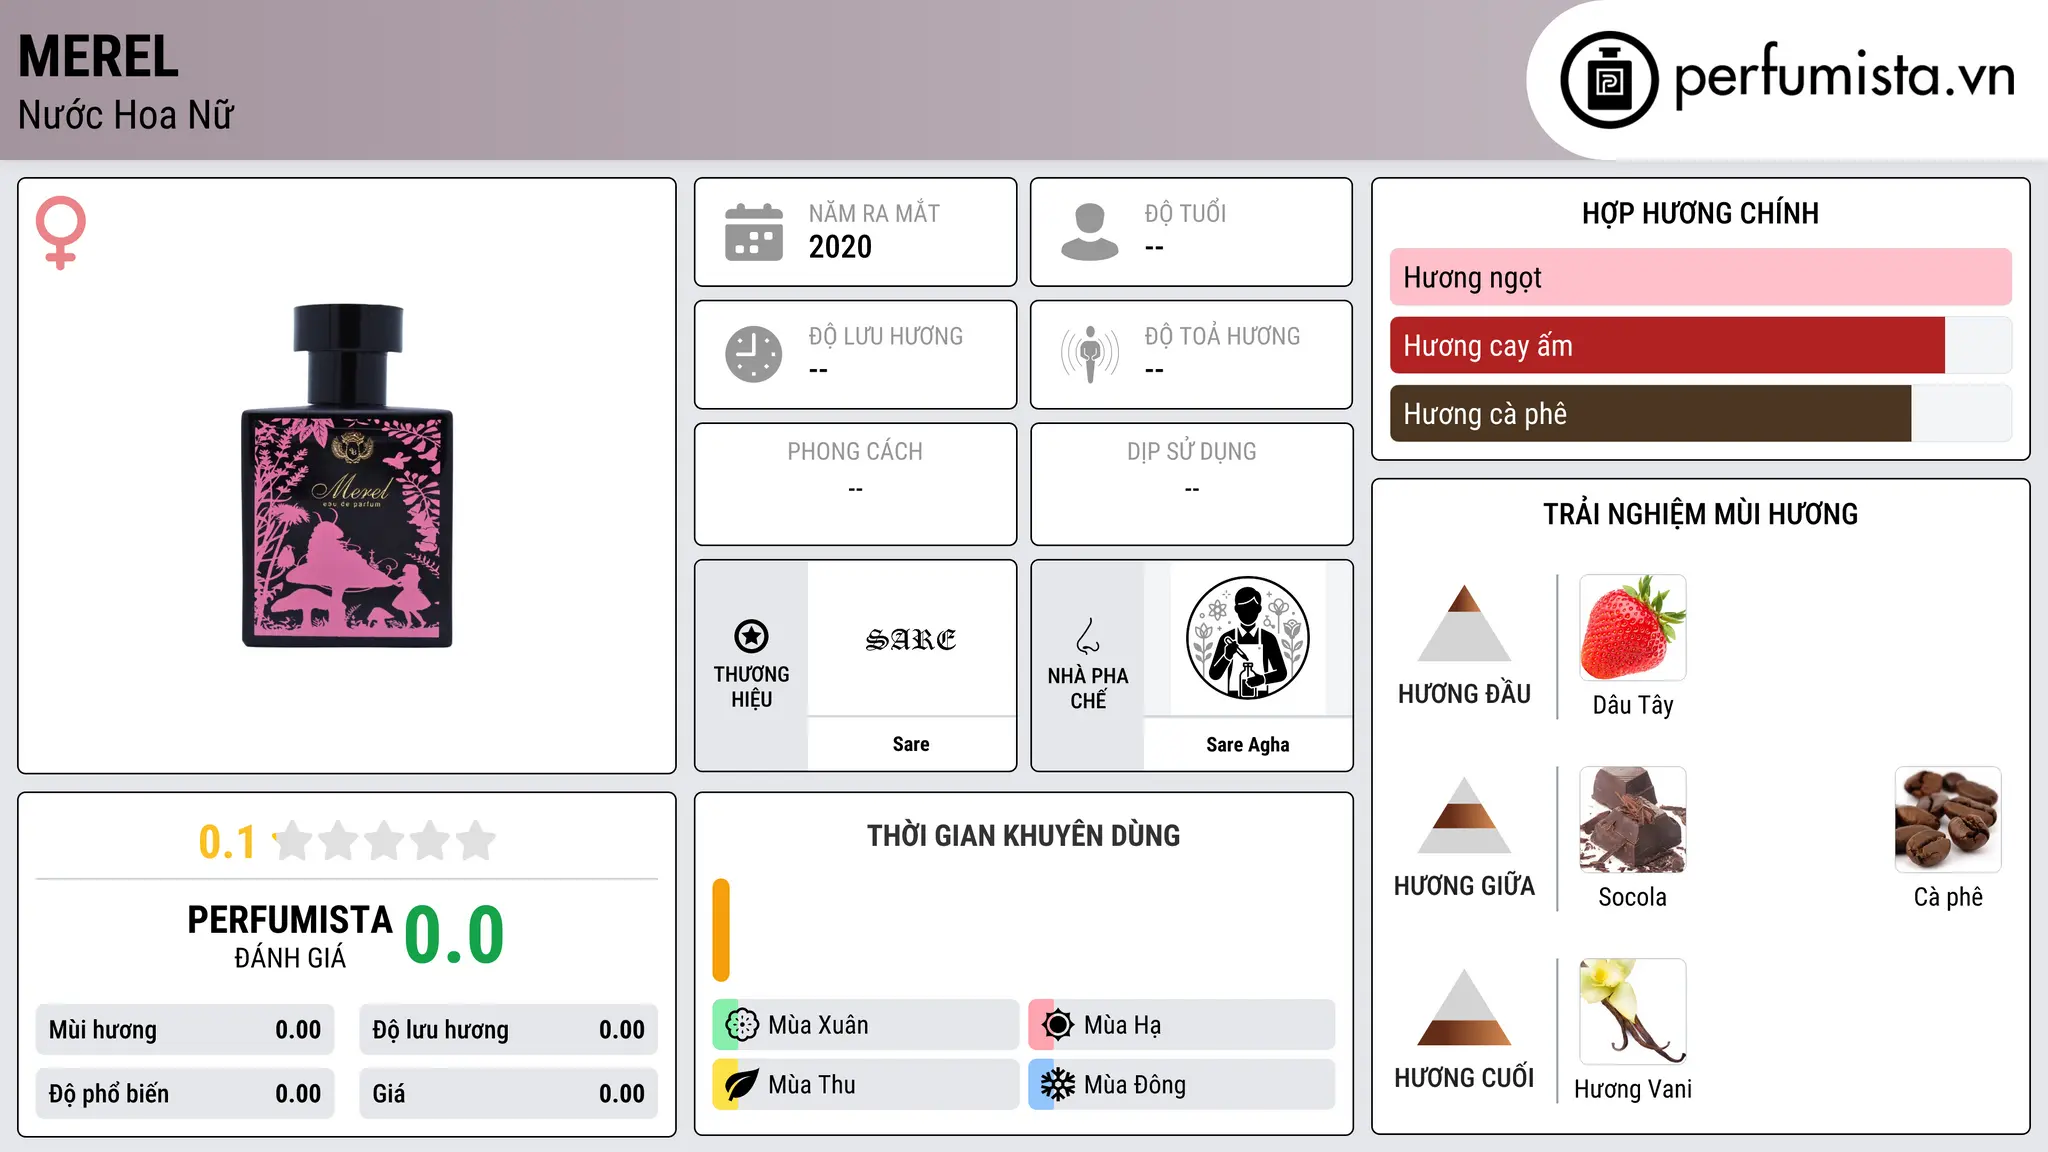This screenshot has width=2048, height=1152.
Task: Click the Hương giữa pyramid icon
Action: click(1465, 815)
